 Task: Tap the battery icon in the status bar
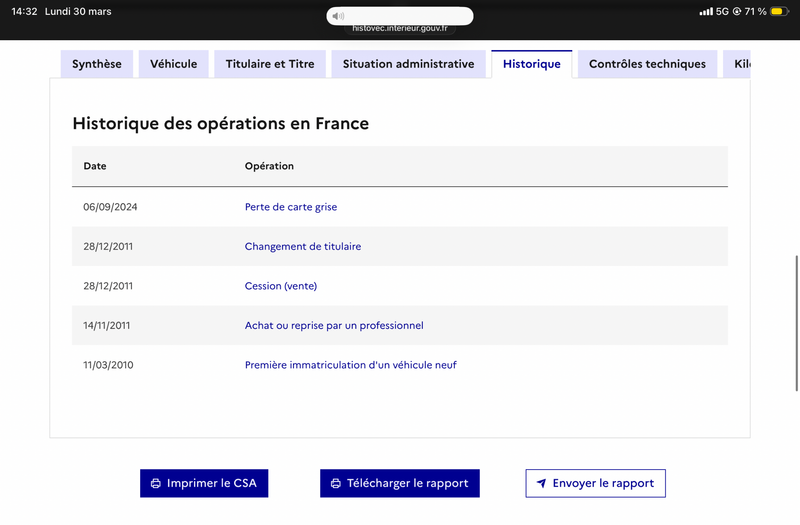tap(777, 12)
